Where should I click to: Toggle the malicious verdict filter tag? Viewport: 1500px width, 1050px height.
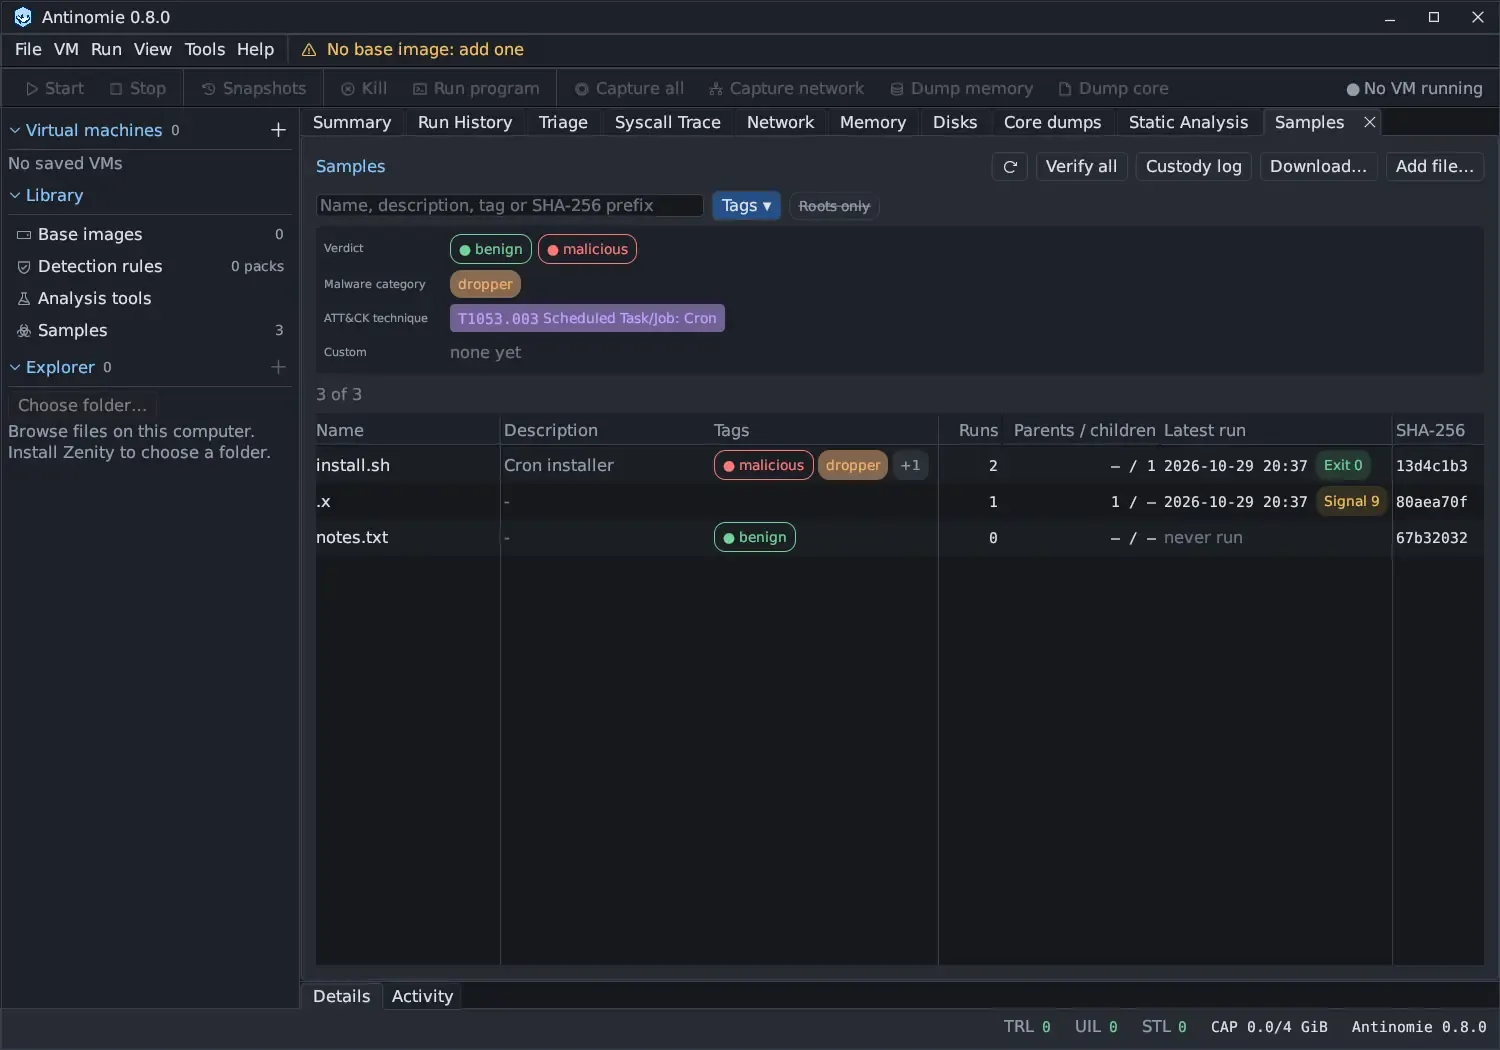tap(587, 249)
